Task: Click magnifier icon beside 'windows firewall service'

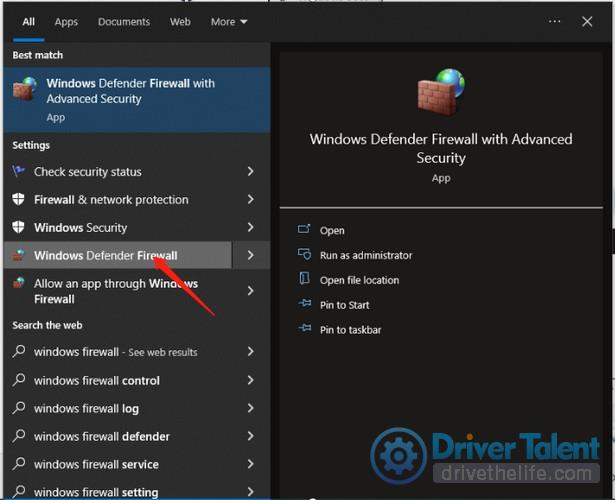Action: (18, 464)
